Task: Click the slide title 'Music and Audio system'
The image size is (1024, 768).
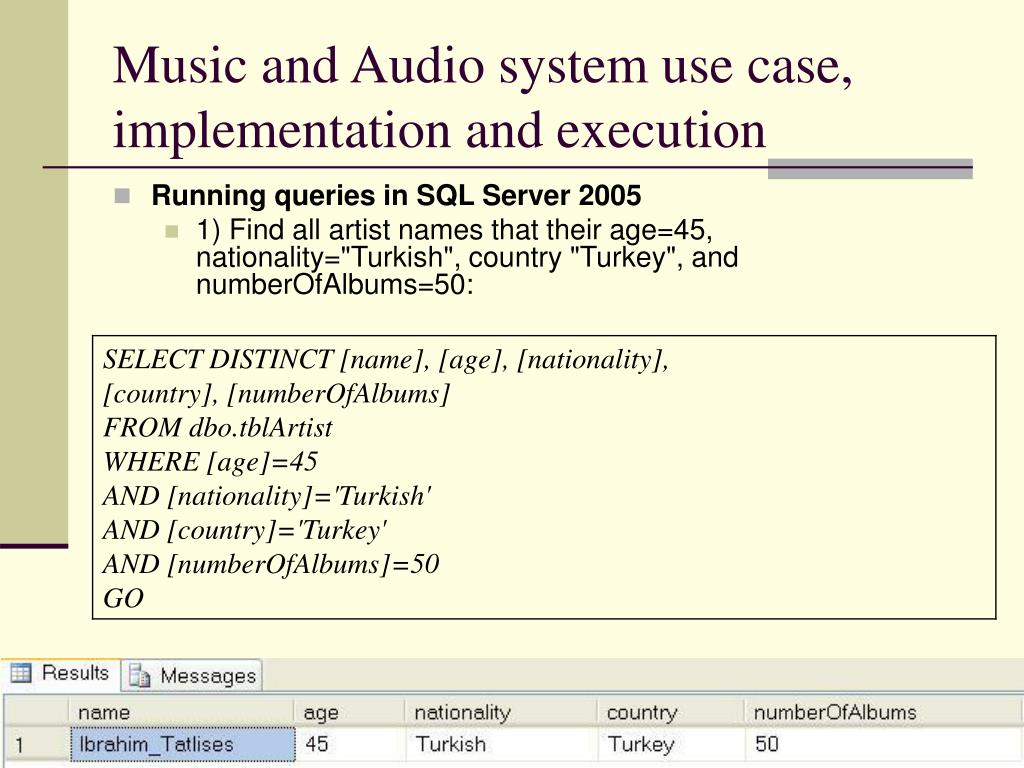Action: point(483,98)
